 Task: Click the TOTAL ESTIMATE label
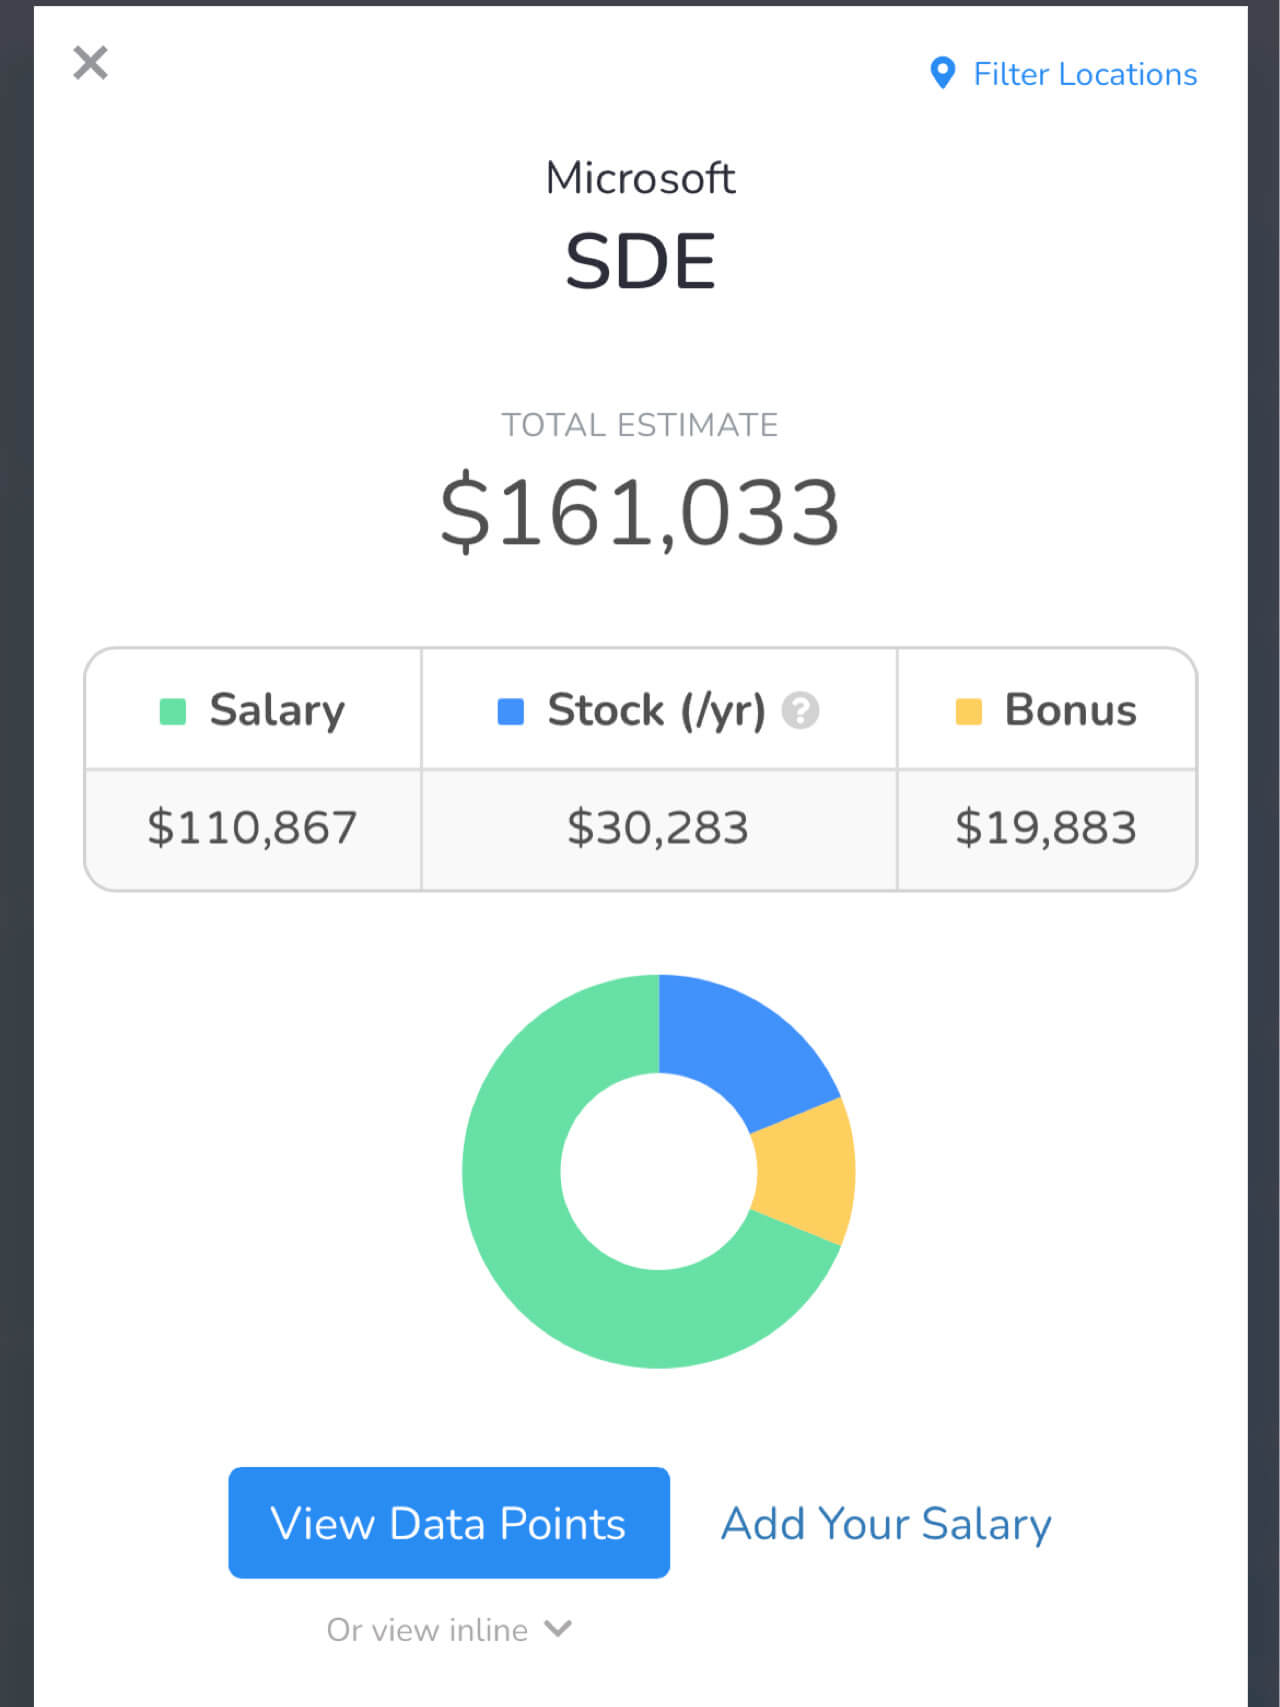click(640, 425)
